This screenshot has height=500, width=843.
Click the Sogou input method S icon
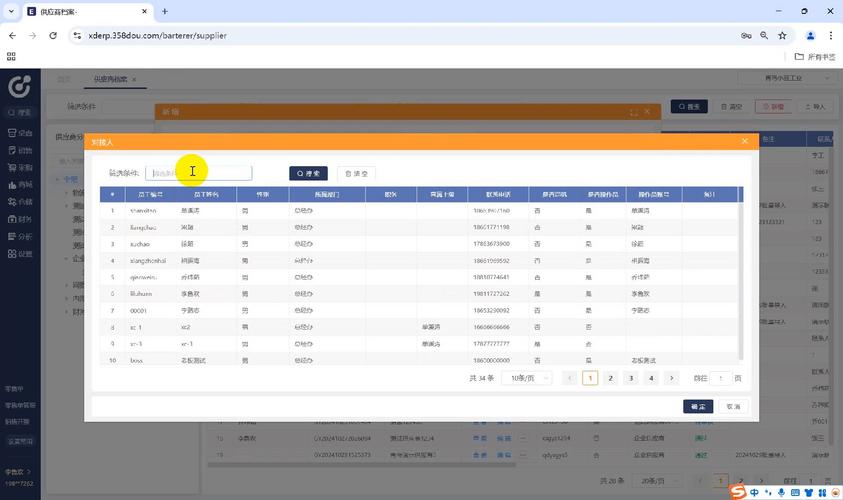(739, 491)
